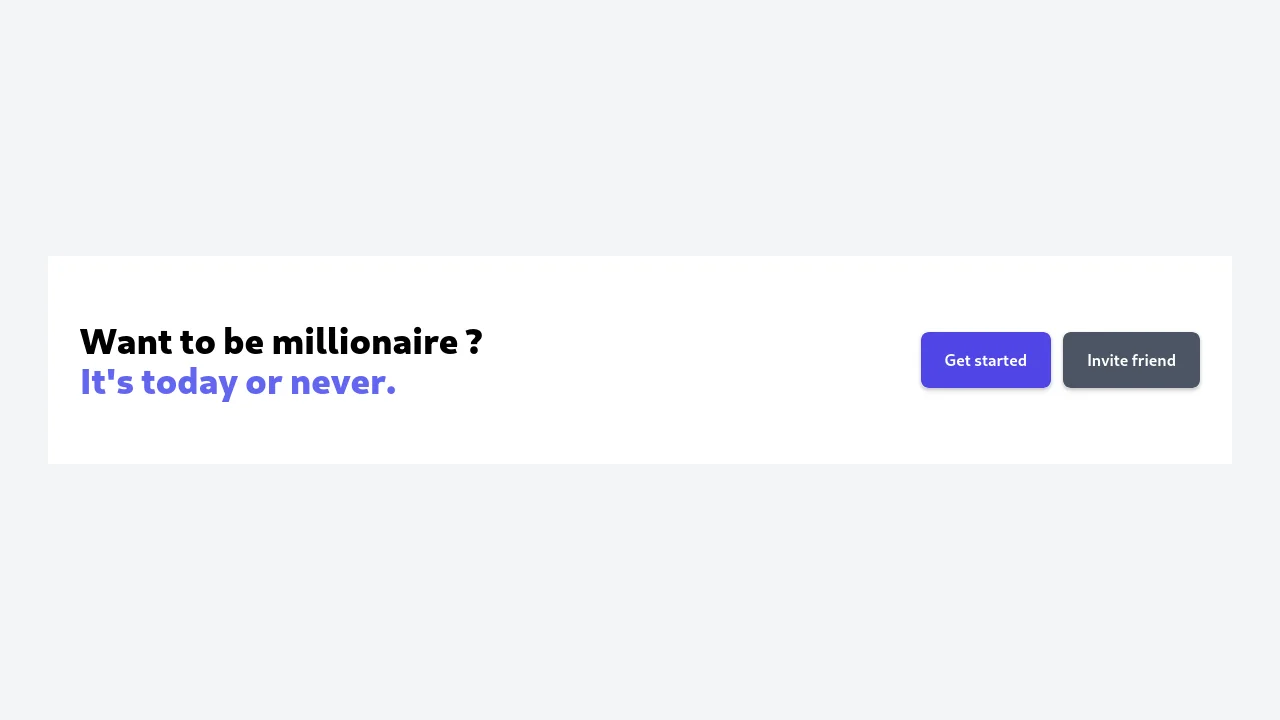
Task: Select the purple call-to-action button
Action: [x=985, y=360]
